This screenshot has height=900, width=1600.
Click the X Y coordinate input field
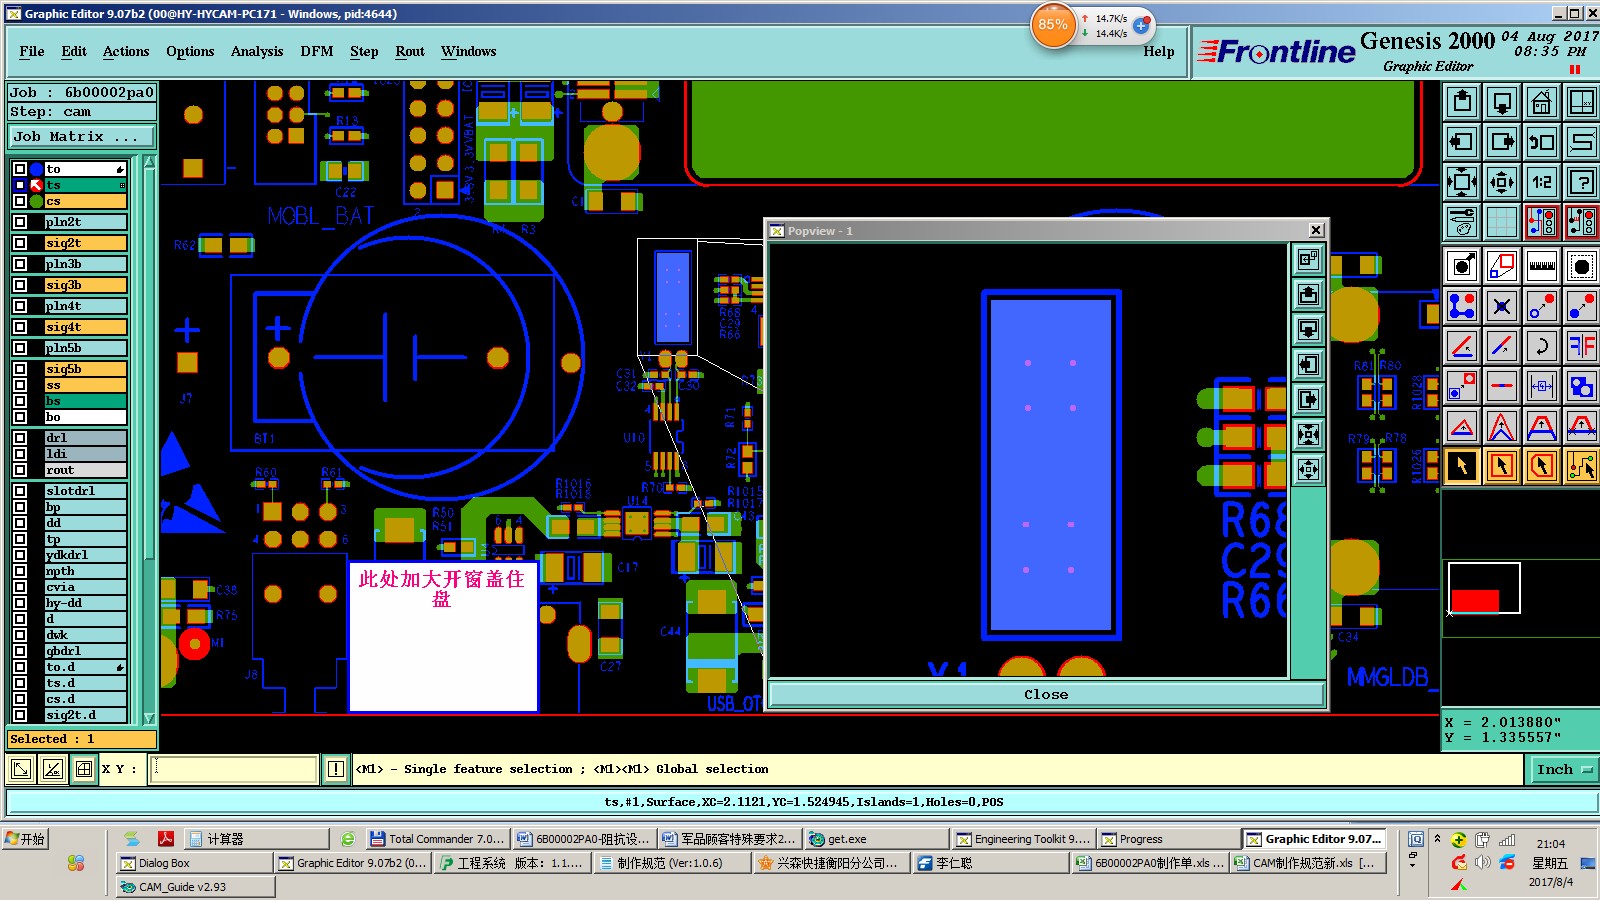pyautogui.click(x=233, y=769)
